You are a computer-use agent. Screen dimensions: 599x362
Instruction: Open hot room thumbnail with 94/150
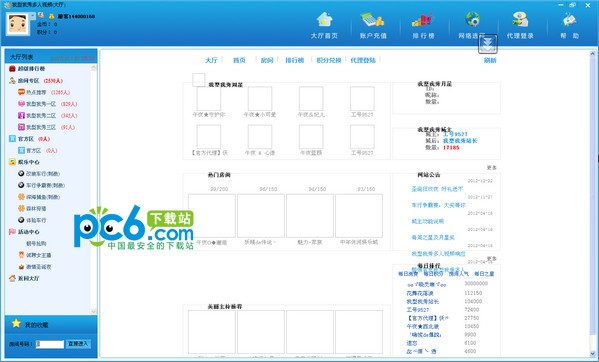click(x=310, y=216)
